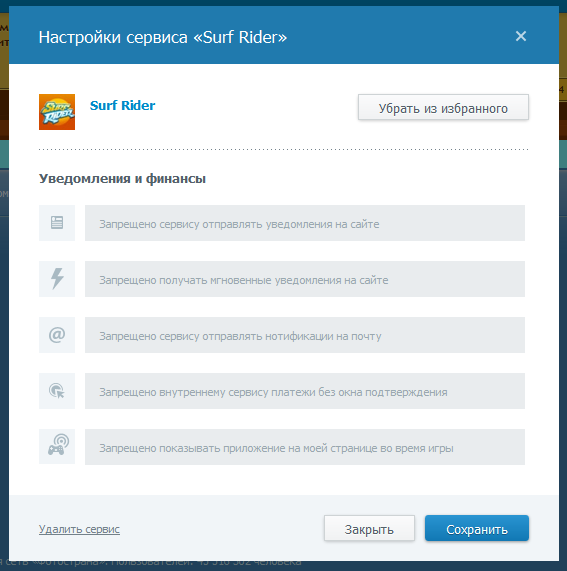This screenshot has height=571, width=567.
Task: Click the 'Закрыть' button
Action: 369,528
